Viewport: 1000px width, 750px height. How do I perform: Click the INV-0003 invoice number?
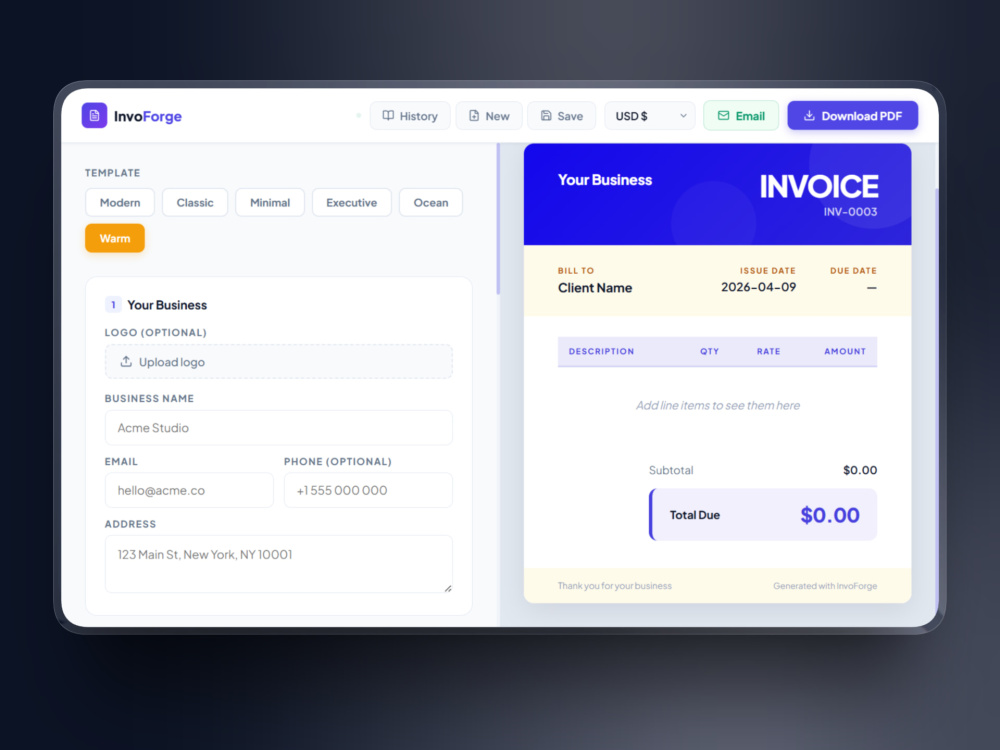(850, 212)
